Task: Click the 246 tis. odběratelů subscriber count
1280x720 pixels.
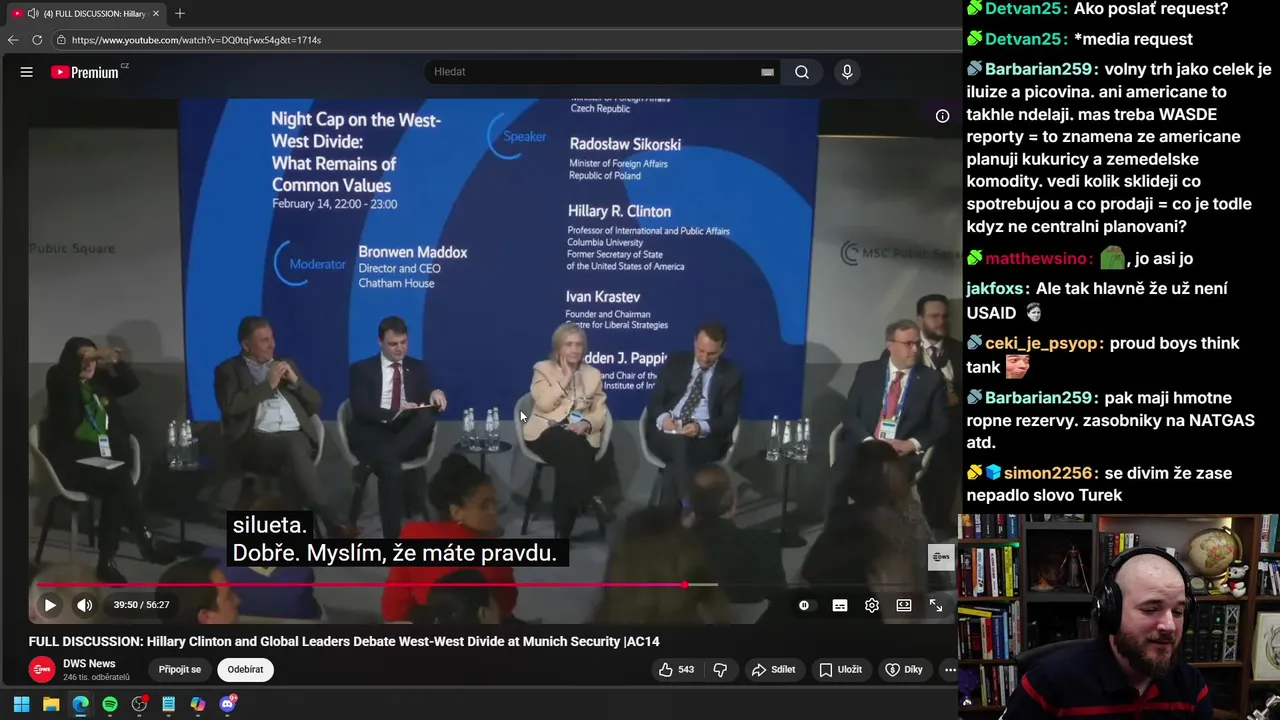Action: [x=96, y=678]
